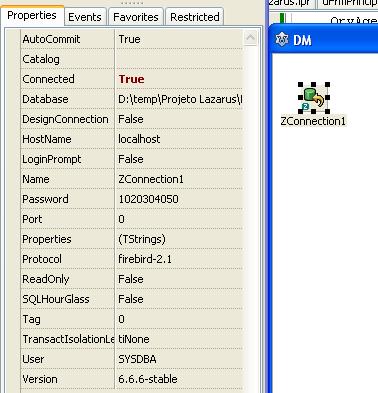378x393 pixels.
Task: Click the Name value ZConnection1
Action: pos(151,179)
